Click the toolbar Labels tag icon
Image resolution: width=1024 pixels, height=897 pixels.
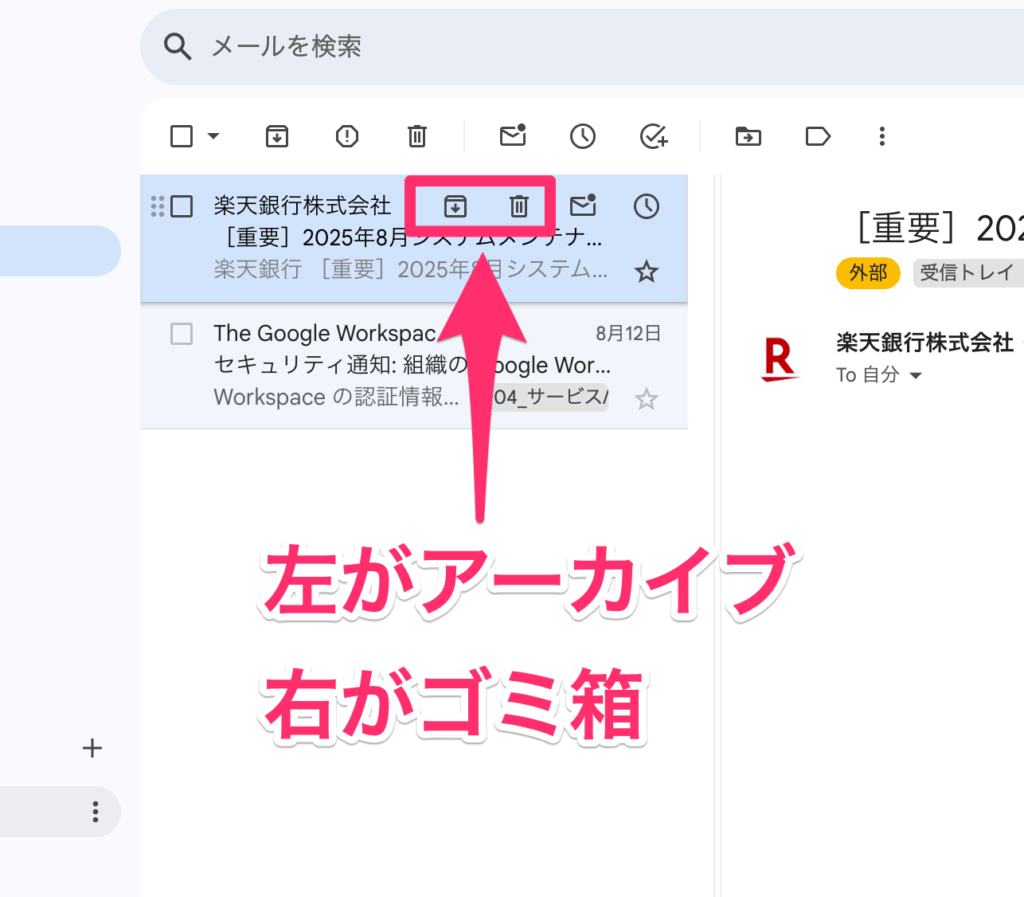tap(818, 136)
